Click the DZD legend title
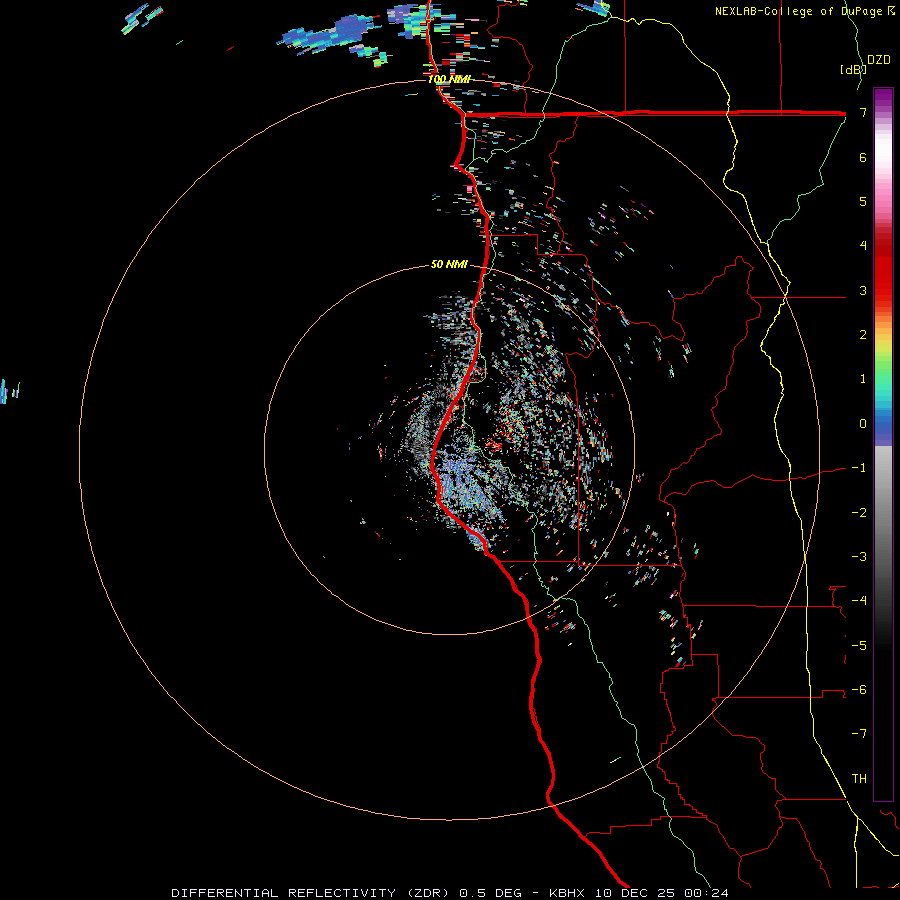This screenshot has width=900, height=900. tap(879, 60)
